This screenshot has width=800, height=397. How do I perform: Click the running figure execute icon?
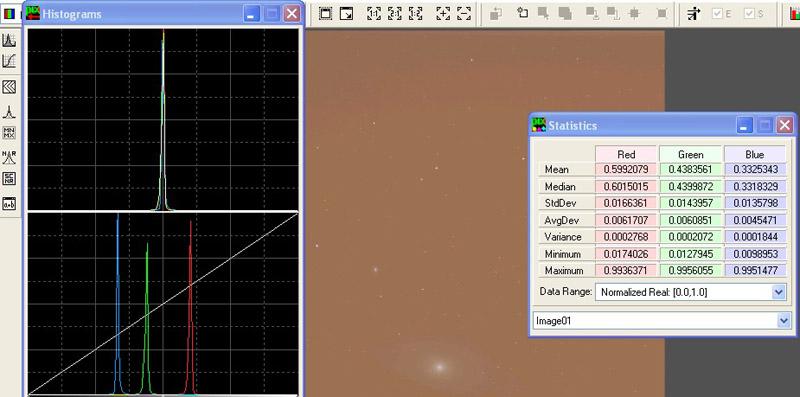693,14
